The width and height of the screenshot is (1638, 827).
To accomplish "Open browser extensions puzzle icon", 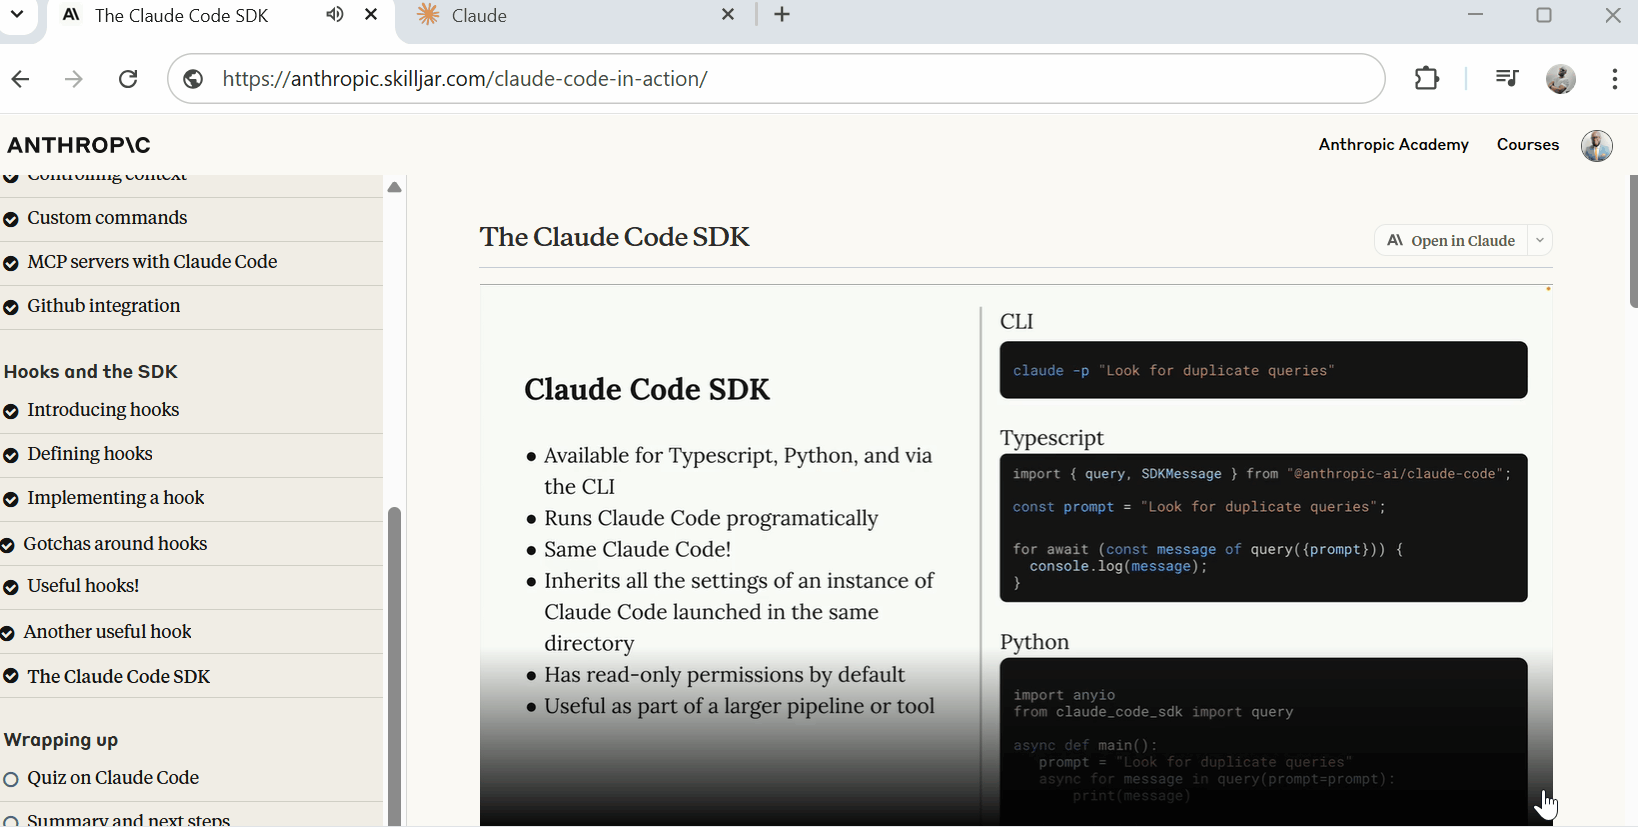I will 1427,78.
